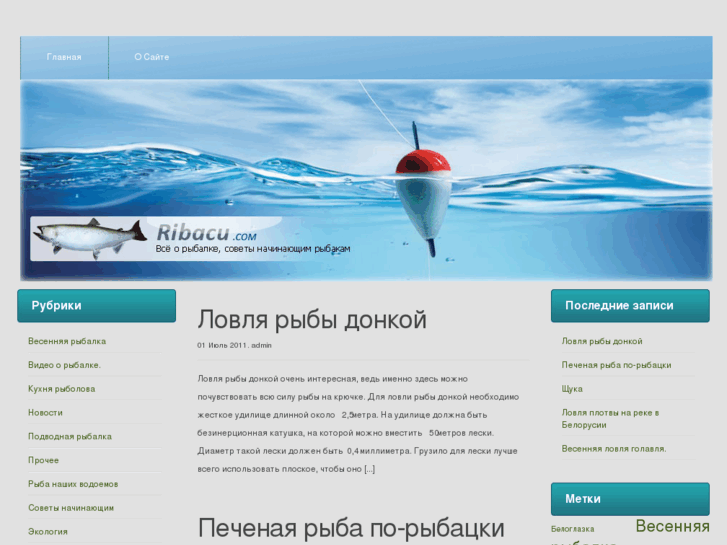727x545 pixels.
Task: Click the Рубрики widget header
Action: 96,306
